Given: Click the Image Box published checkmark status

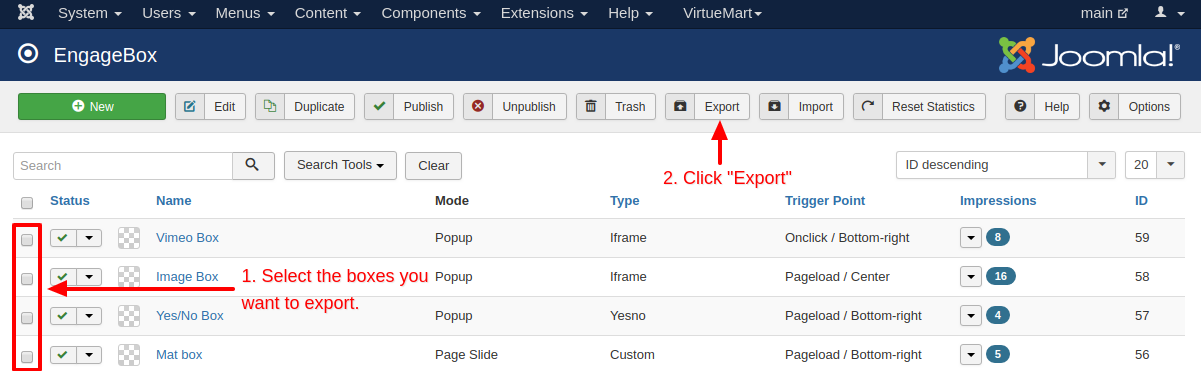Looking at the screenshot, I should pyautogui.click(x=63, y=277).
